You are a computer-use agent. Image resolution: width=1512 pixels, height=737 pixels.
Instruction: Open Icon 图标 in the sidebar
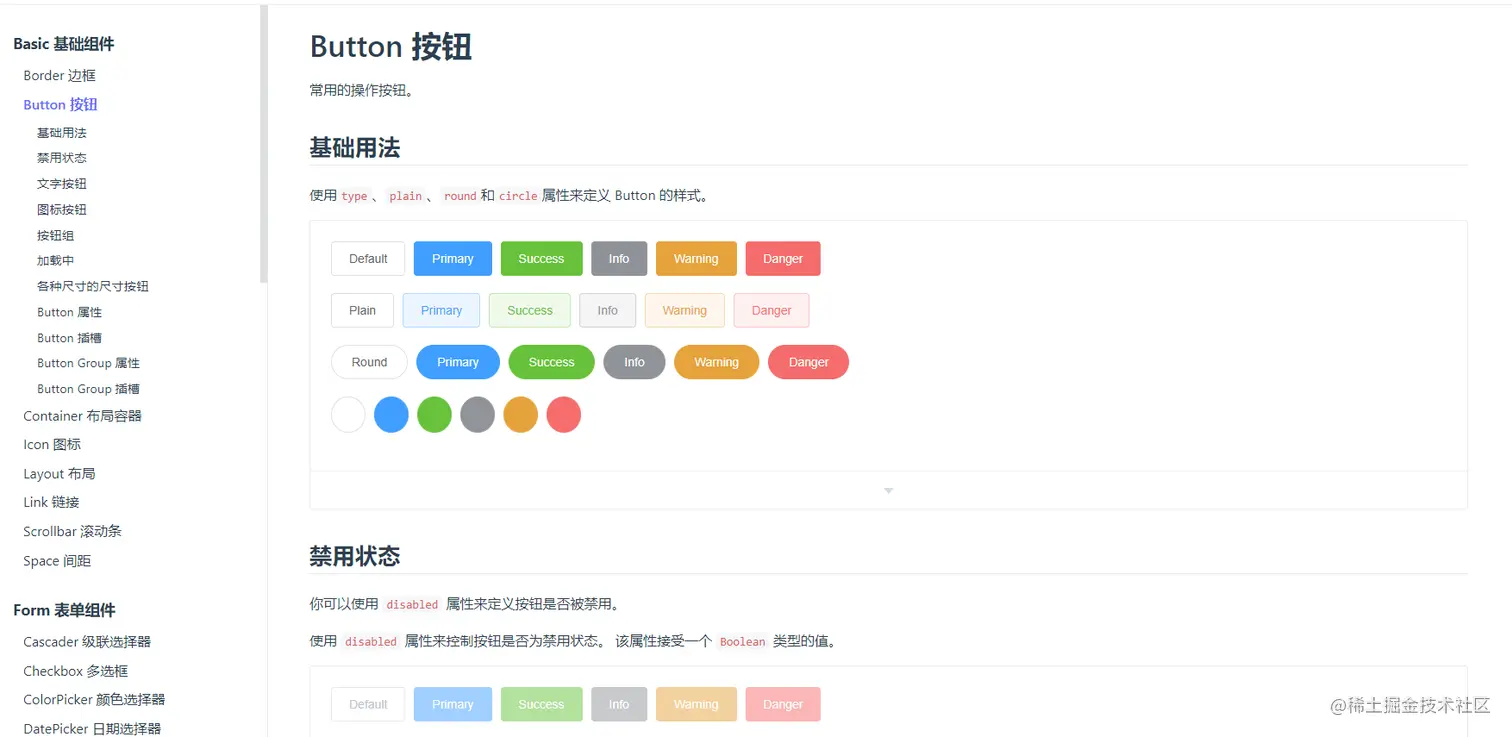tap(52, 444)
